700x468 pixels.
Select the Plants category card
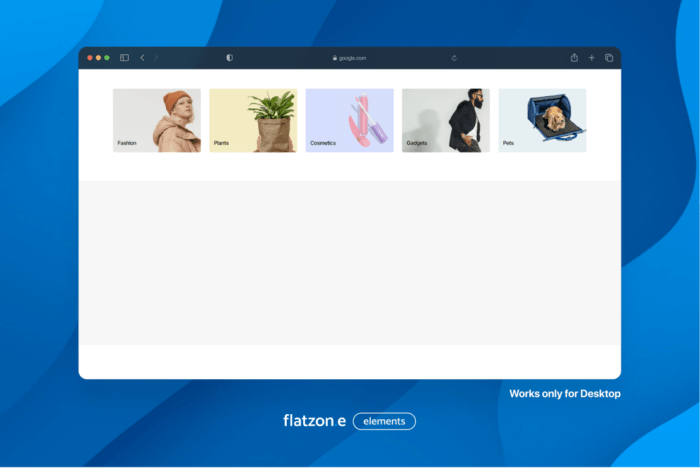point(253,120)
